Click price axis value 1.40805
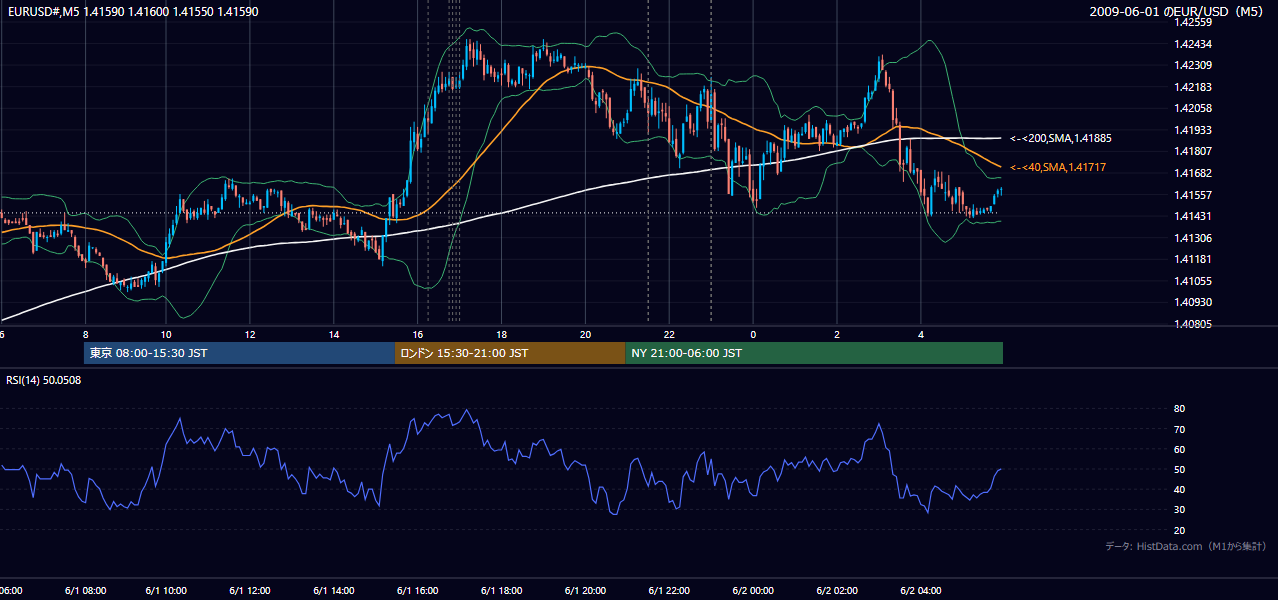Image resolution: width=1278 pixels, height=600 pixels. 1193,324
